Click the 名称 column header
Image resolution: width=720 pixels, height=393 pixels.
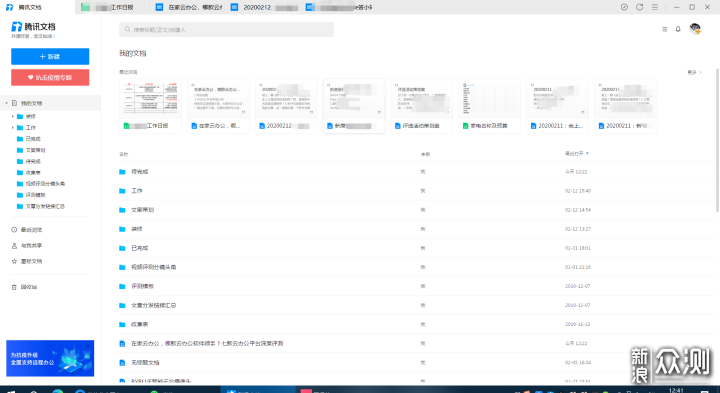click(124, 154)
